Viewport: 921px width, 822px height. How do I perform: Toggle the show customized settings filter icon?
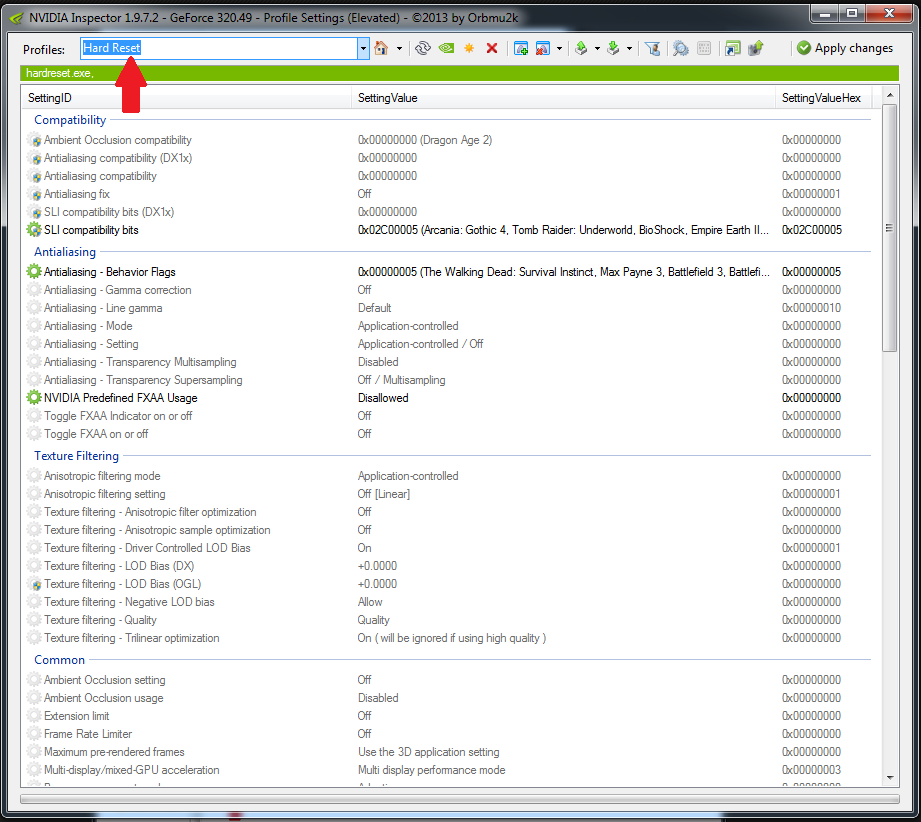[653, 48]
